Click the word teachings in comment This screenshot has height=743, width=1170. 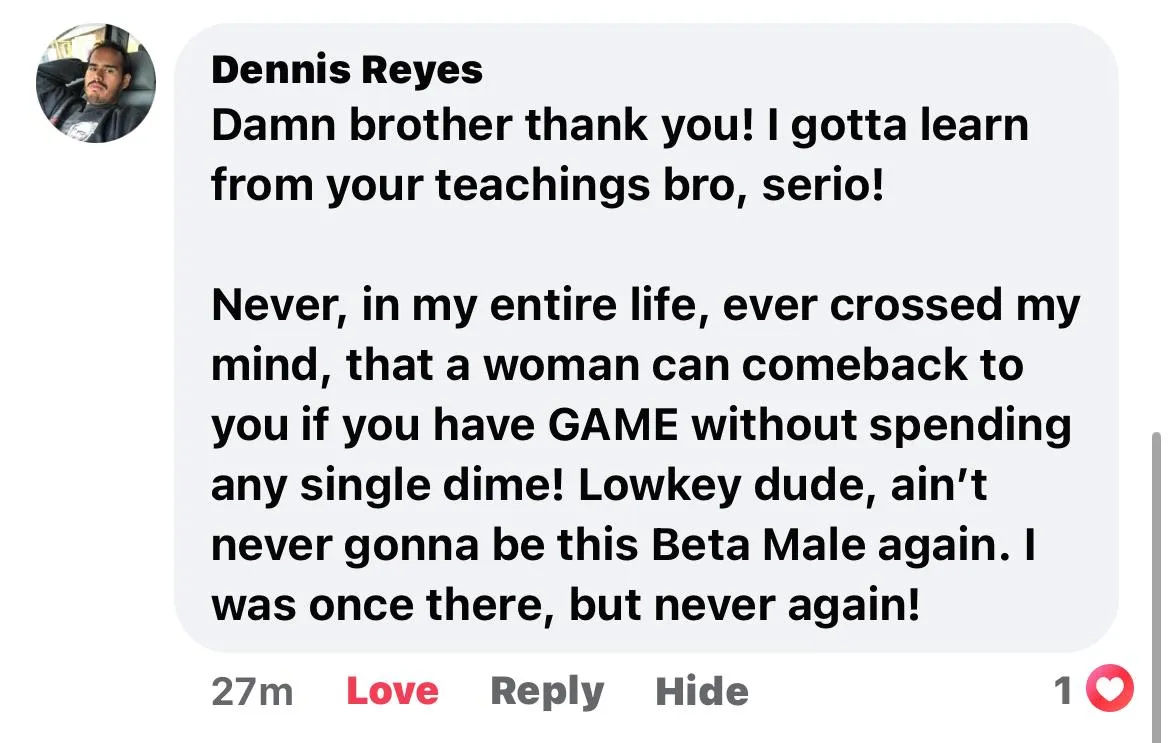point(542,186)
